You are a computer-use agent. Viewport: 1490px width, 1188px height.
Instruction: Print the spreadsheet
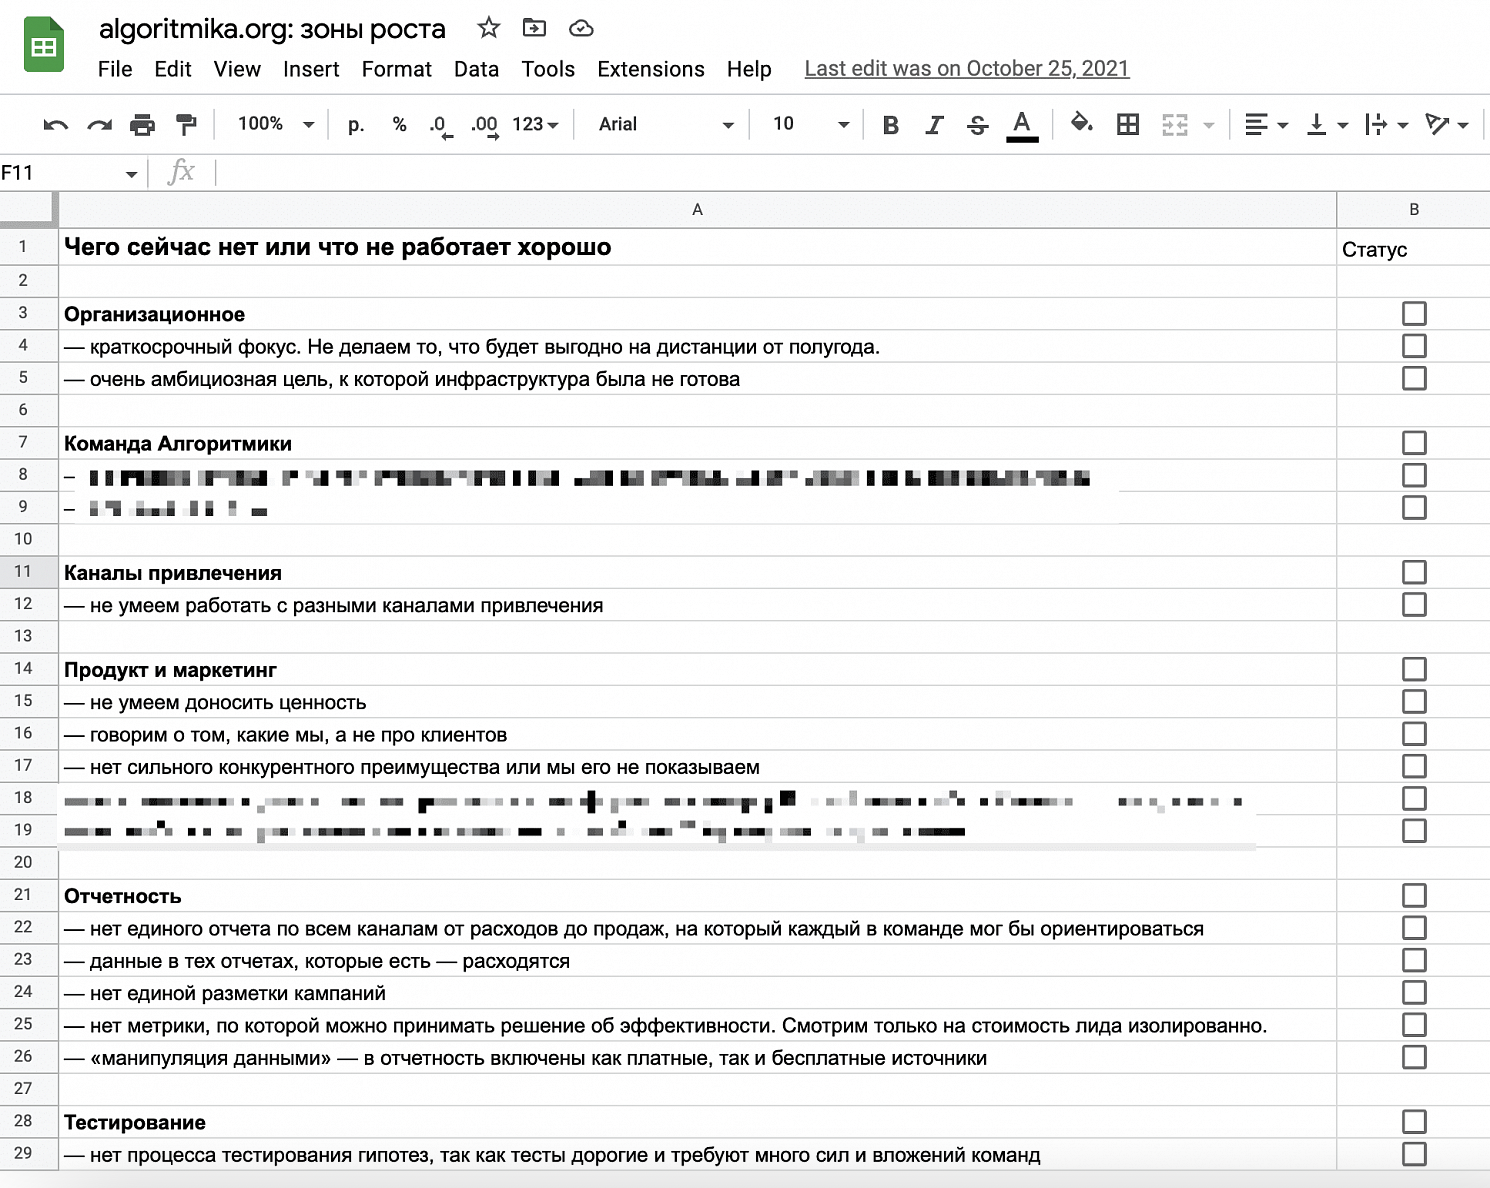click(143, 124)
